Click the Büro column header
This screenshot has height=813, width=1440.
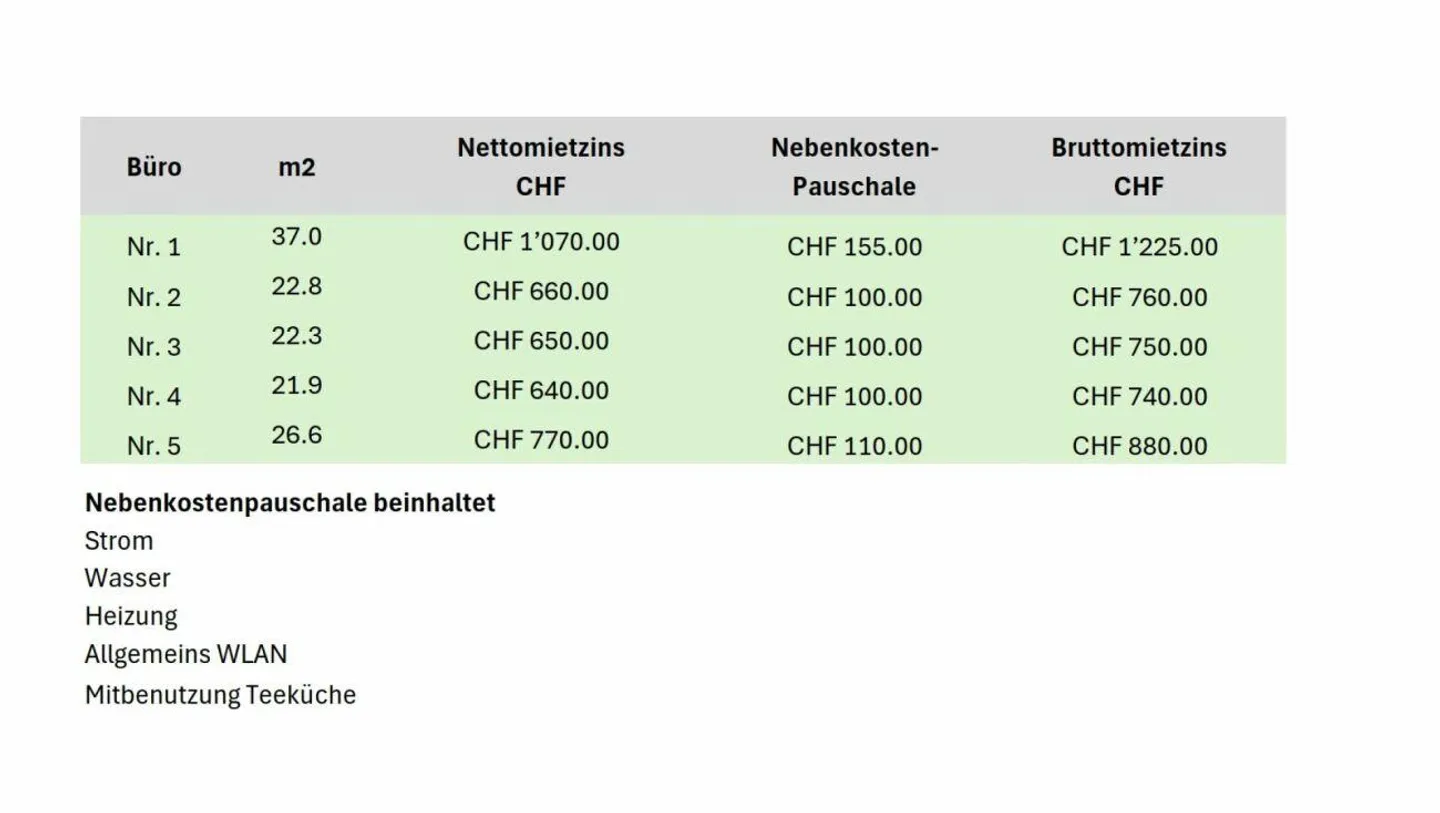tap(154, 166)
